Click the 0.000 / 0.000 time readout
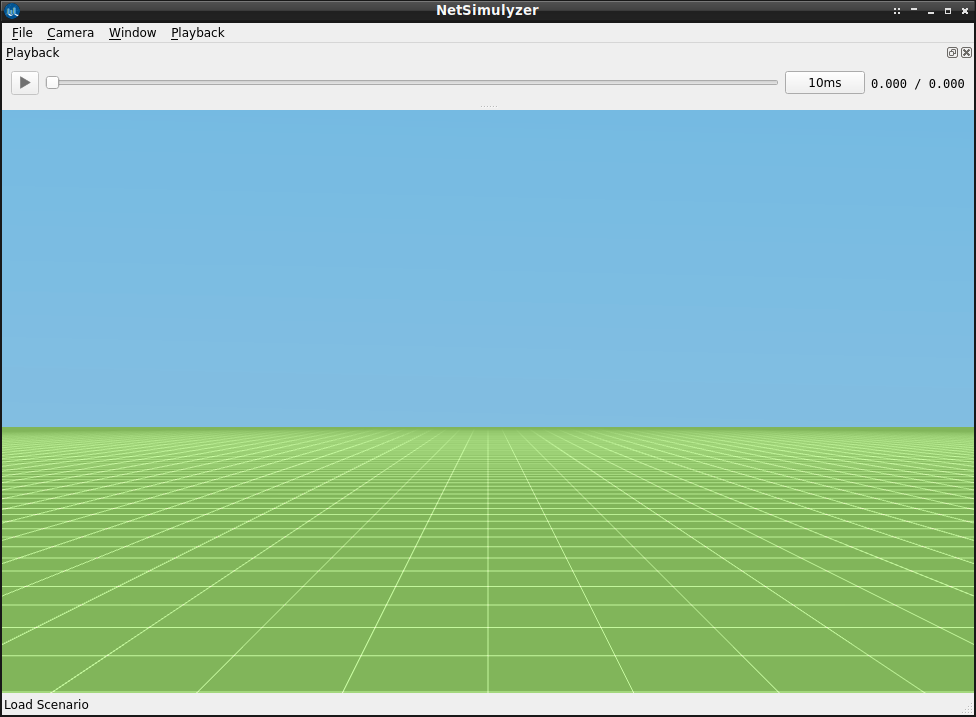 pyautogui.click(x=917, y=83)
